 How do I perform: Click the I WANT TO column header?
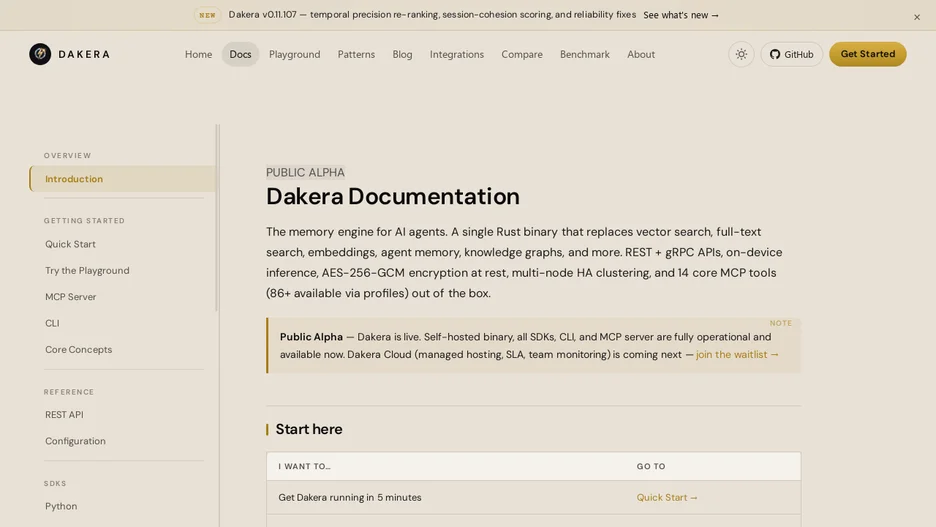point(304,466)
